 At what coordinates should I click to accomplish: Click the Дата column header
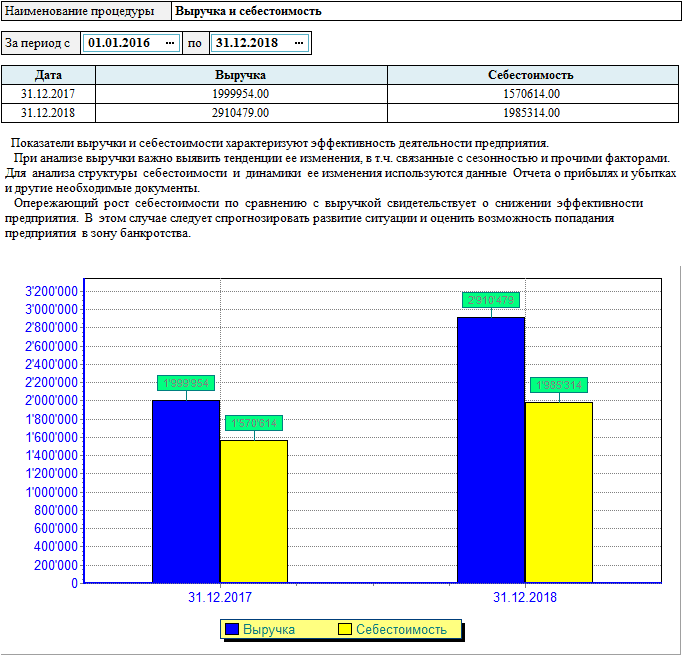pos(48,75)
